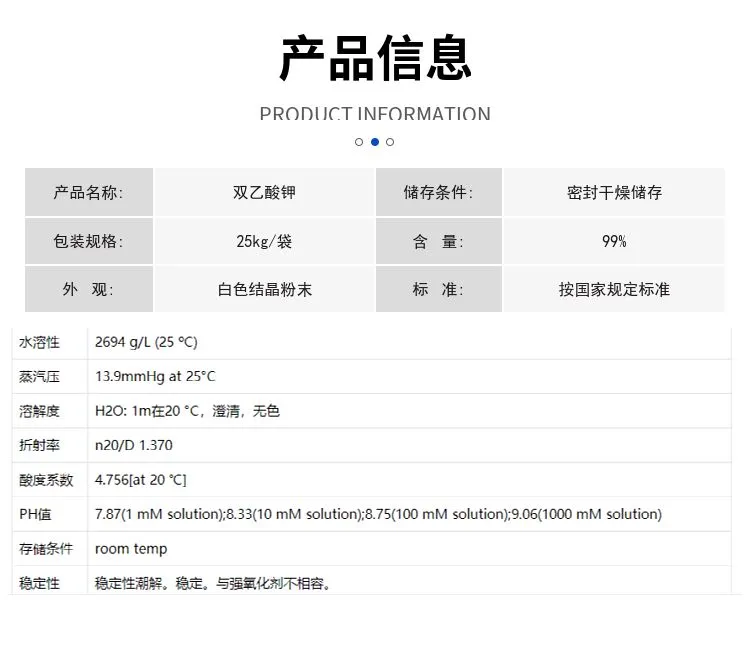Image resolution: width=750 pixels, height=655 pixels.
Task: Select the 按国家规定标准 standard cell
Action: pyautogui.click(x=614, y=289)
